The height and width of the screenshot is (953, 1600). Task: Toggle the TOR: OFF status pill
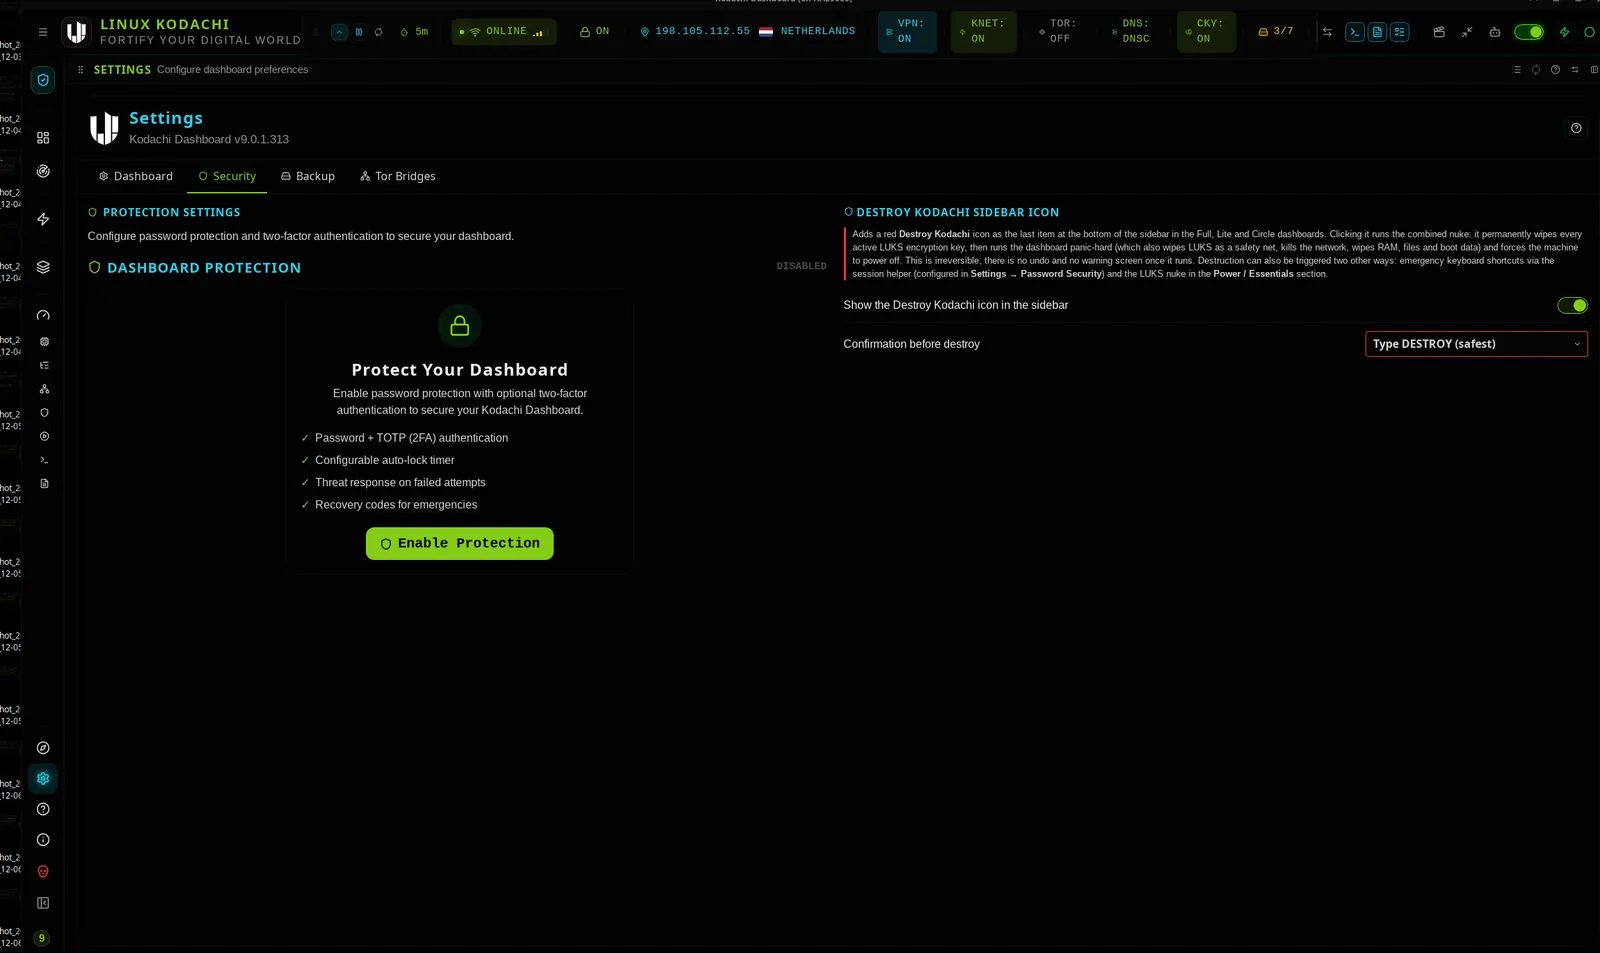click(1057, 31)
